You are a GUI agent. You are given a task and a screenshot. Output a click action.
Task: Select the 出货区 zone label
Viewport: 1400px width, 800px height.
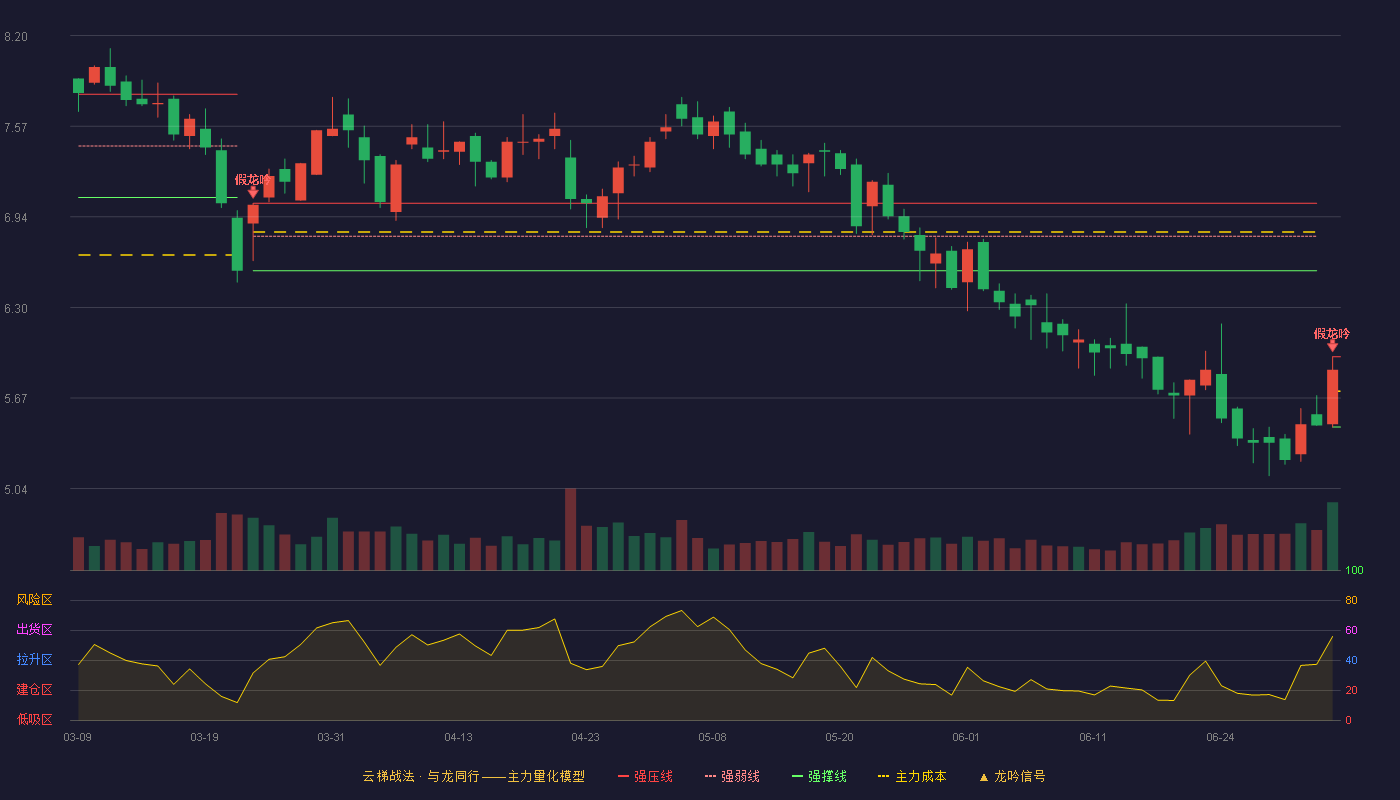34,630
